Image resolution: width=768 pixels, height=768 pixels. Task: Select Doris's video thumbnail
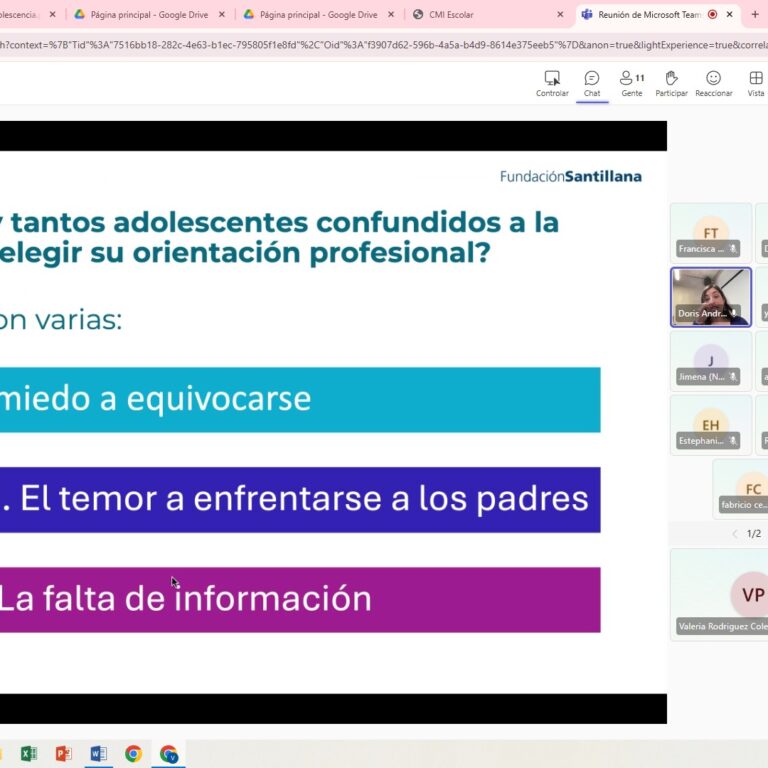[x=710, y=296]
